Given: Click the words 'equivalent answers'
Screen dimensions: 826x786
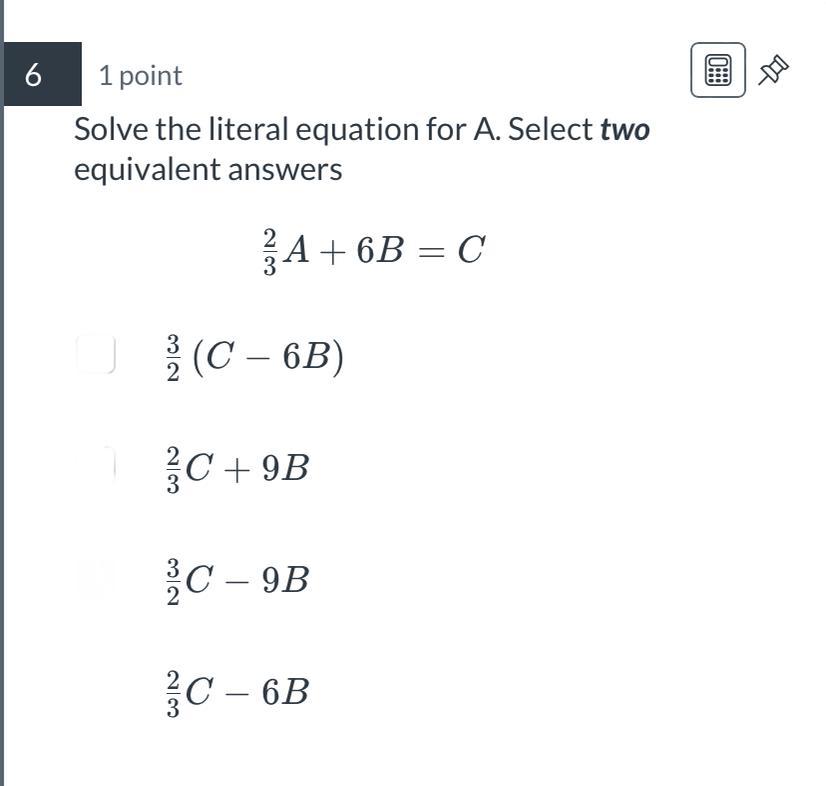Looking at the screenshot, I should 208,169.
